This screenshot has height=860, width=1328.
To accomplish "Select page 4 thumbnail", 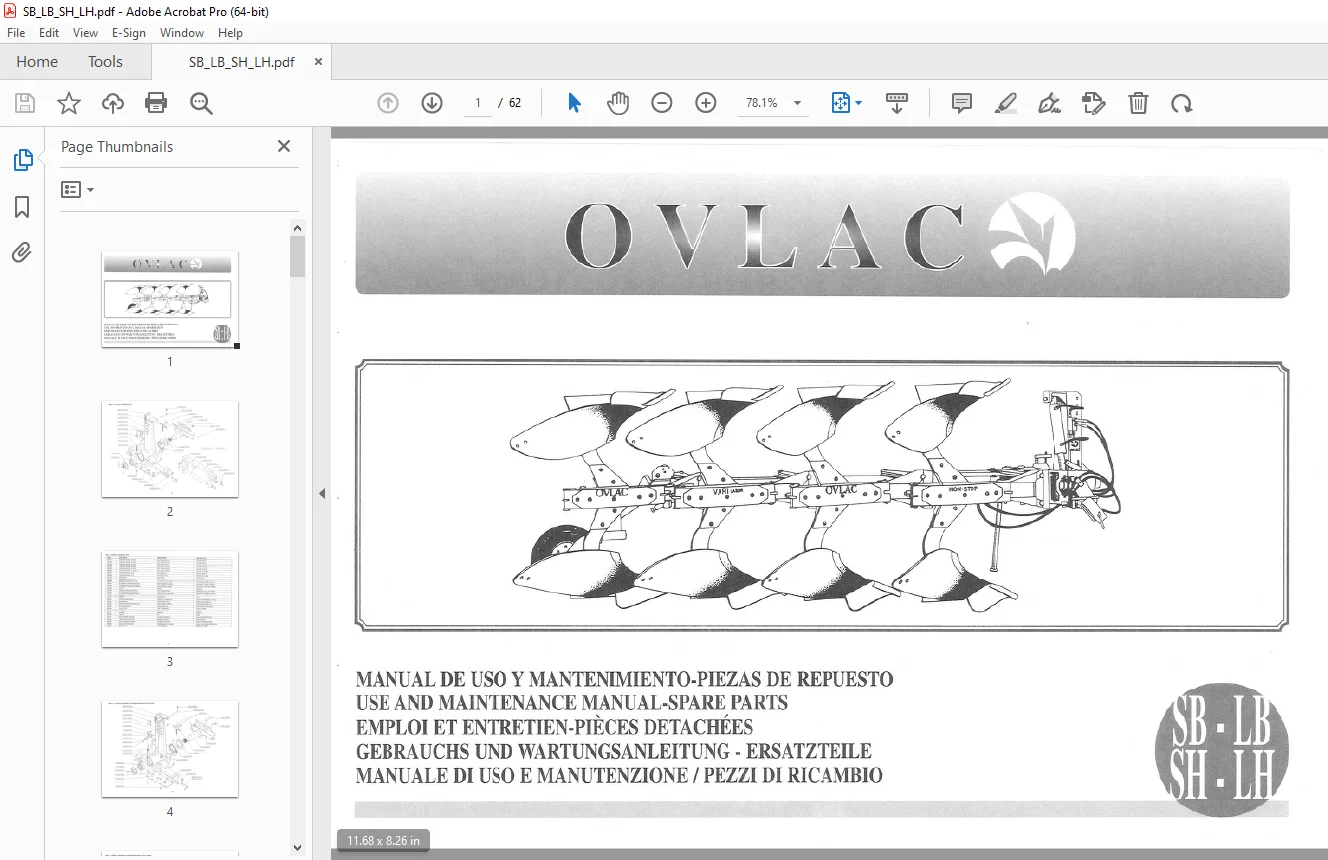I will click(x=170, y=749).
